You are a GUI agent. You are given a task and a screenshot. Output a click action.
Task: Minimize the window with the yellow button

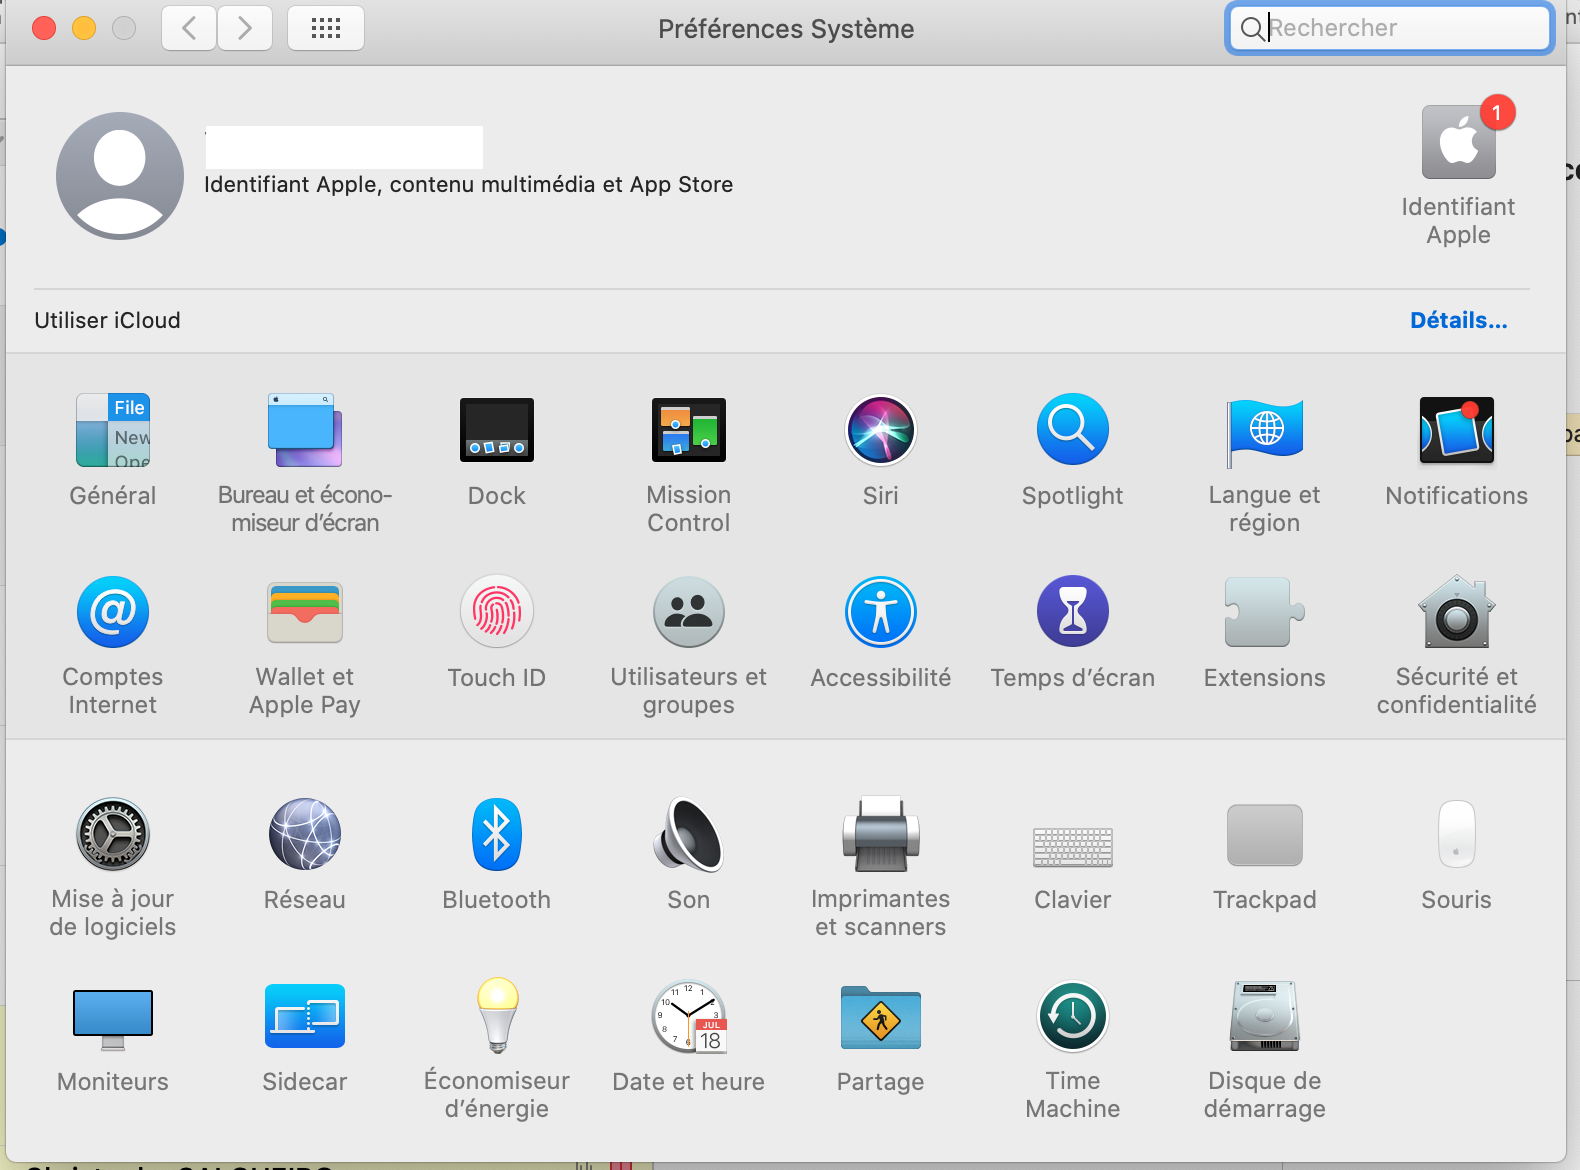point(84,28)
